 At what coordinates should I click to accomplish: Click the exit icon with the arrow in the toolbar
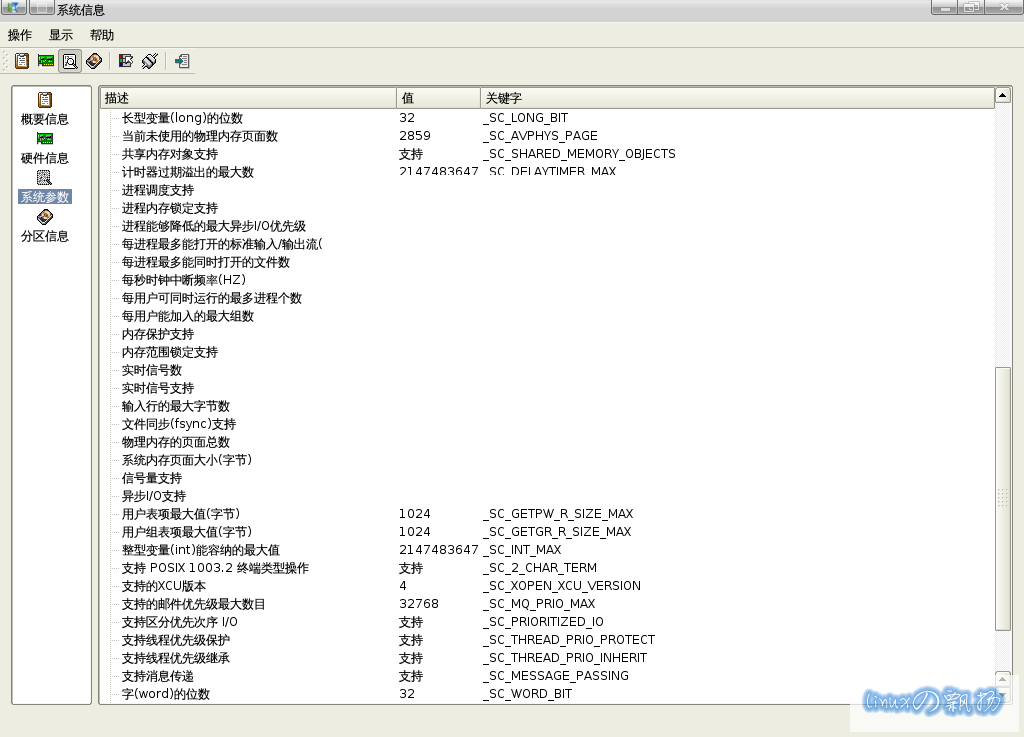[181, 61]
